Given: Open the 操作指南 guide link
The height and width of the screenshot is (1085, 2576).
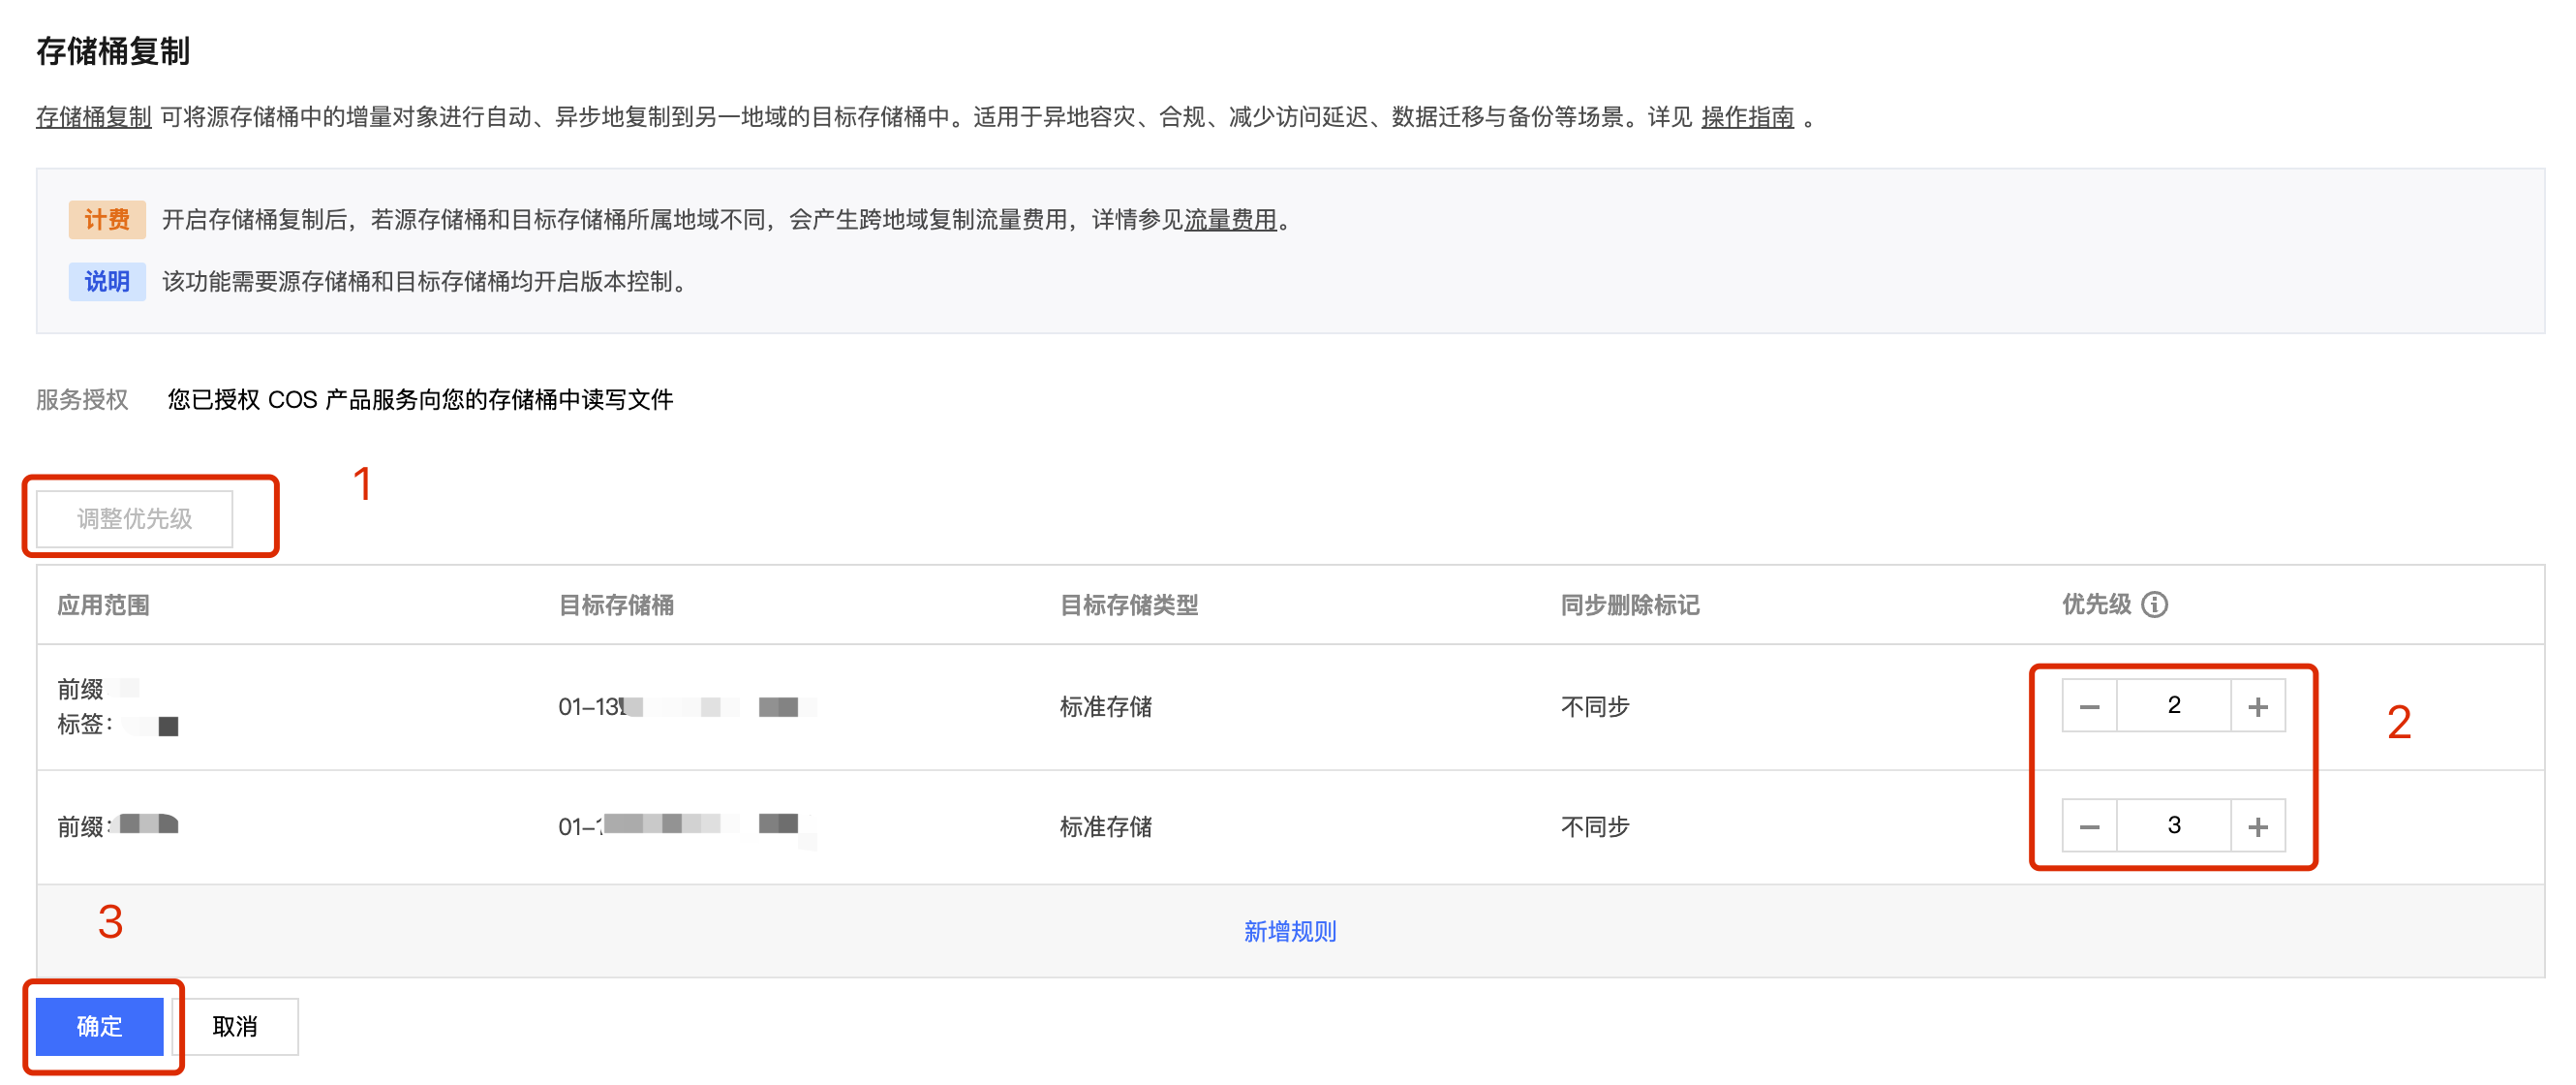Looking at the screenshot, I should tap(1747, 117).
